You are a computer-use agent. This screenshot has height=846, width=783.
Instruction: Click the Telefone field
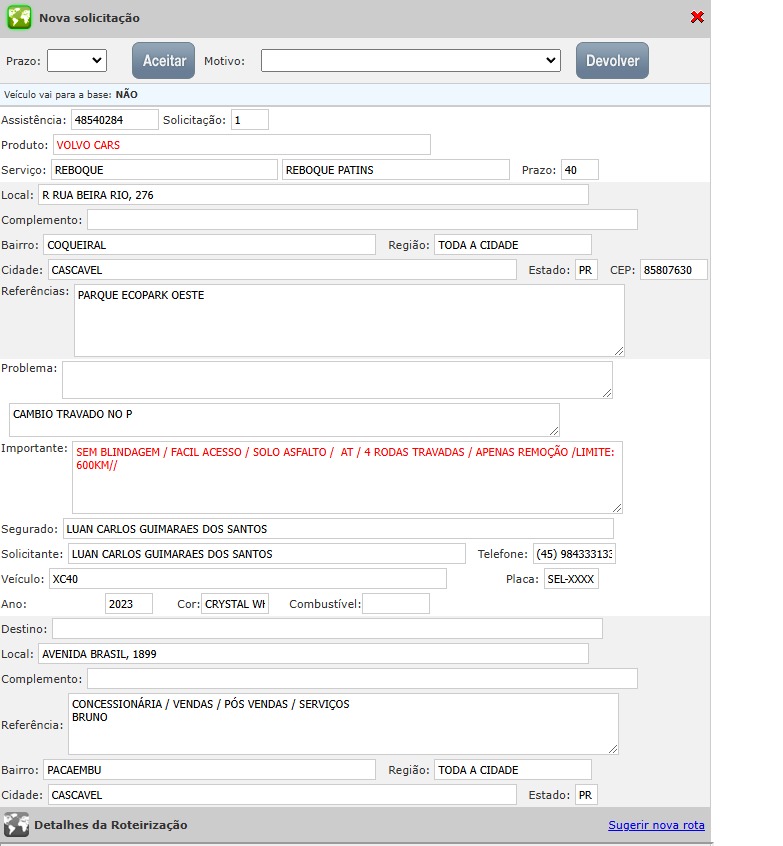click(x=574, y=554)
